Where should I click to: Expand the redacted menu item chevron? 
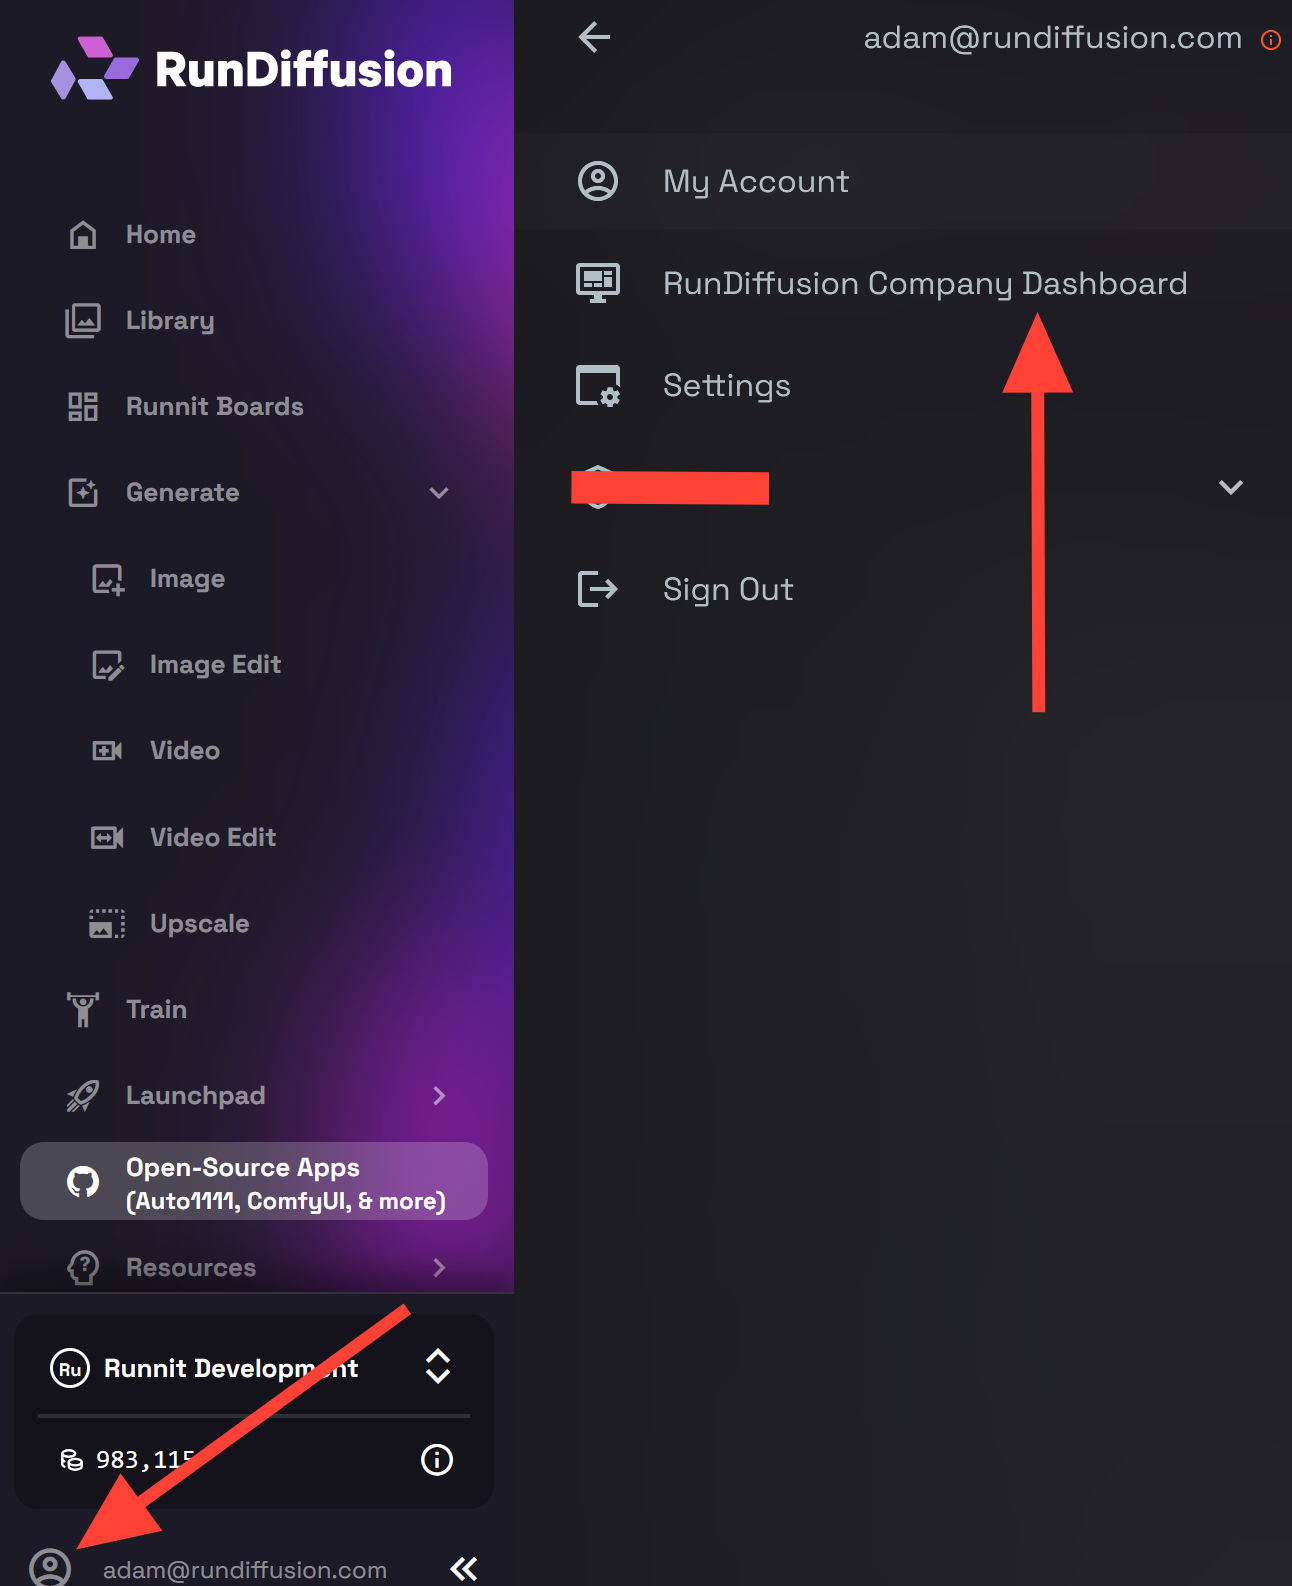pyautogui.click(x=1230, y=488)
